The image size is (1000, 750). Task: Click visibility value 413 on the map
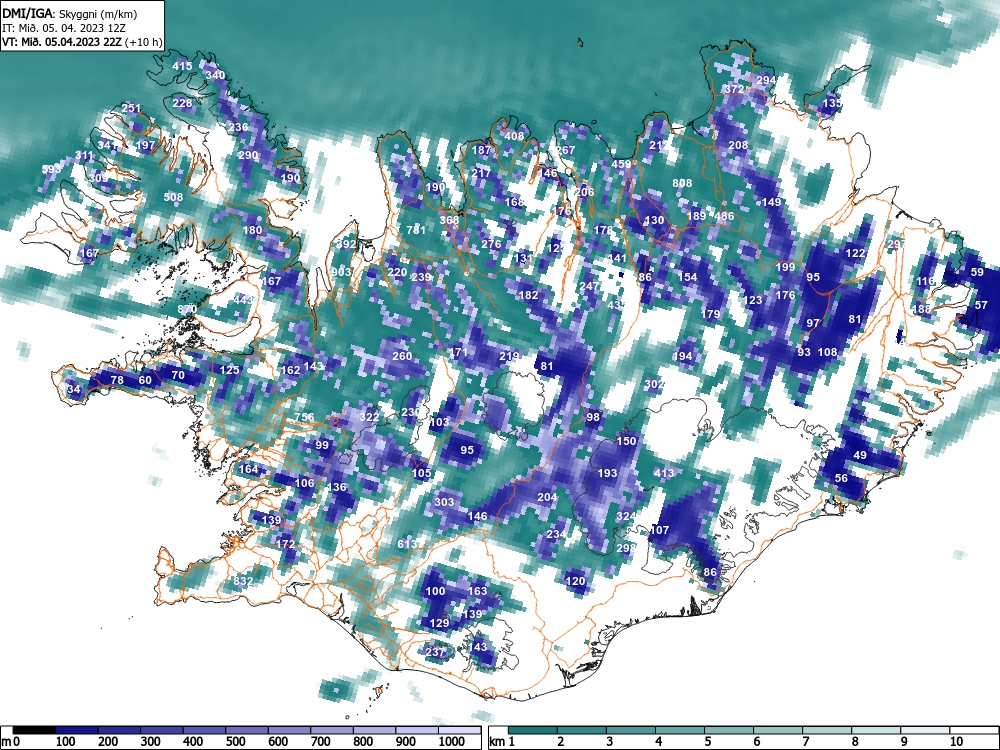click(664, 473)
